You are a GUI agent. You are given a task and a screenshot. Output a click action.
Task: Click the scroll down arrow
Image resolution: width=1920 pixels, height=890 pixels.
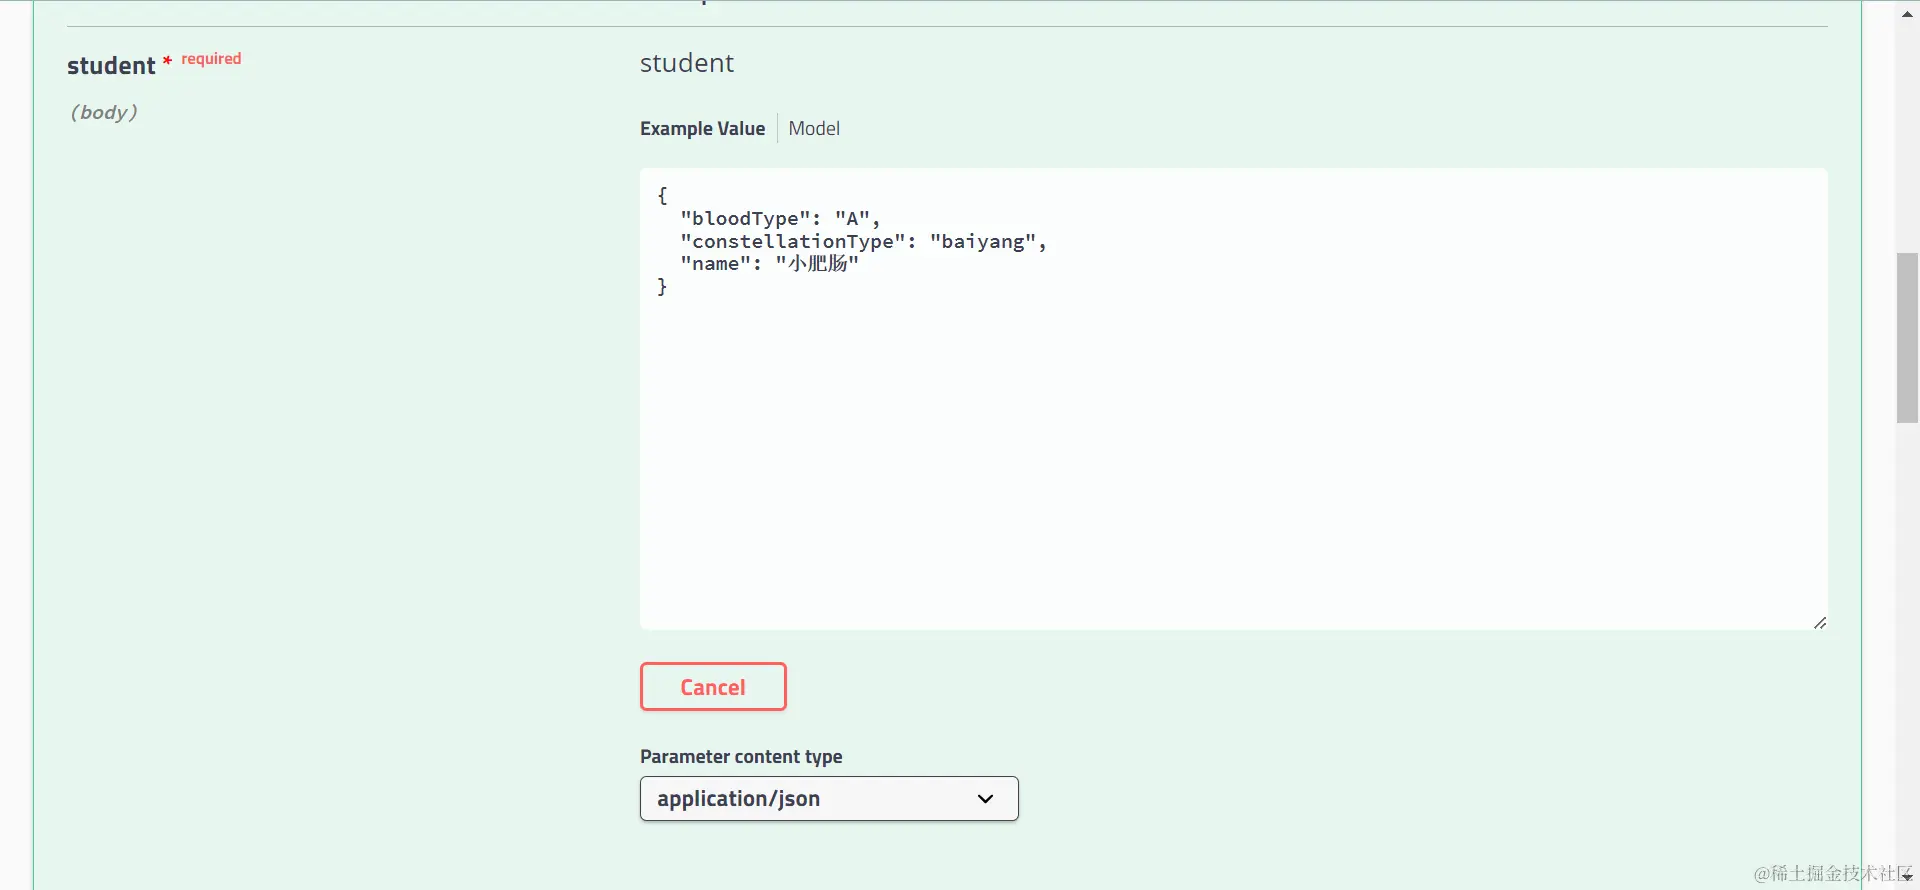click(1907, 877)
